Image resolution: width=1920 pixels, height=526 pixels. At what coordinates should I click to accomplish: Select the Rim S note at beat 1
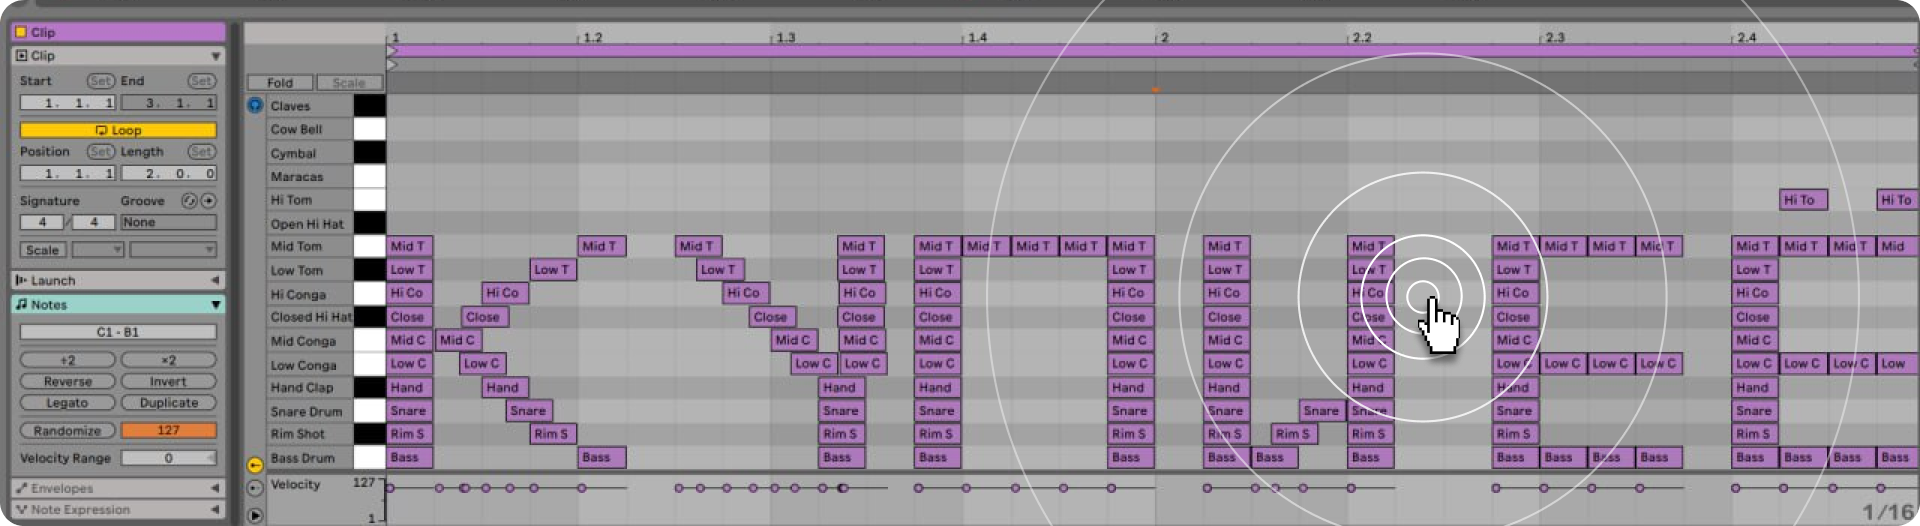(x=410, y=434)
